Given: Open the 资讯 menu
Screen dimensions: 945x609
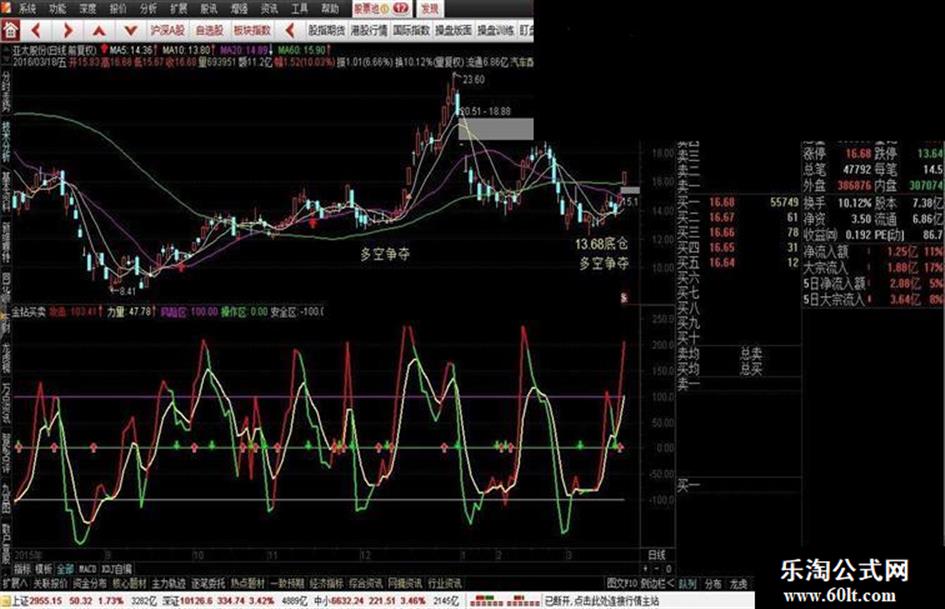Looking at the screenshot, I should click(269, 8).
